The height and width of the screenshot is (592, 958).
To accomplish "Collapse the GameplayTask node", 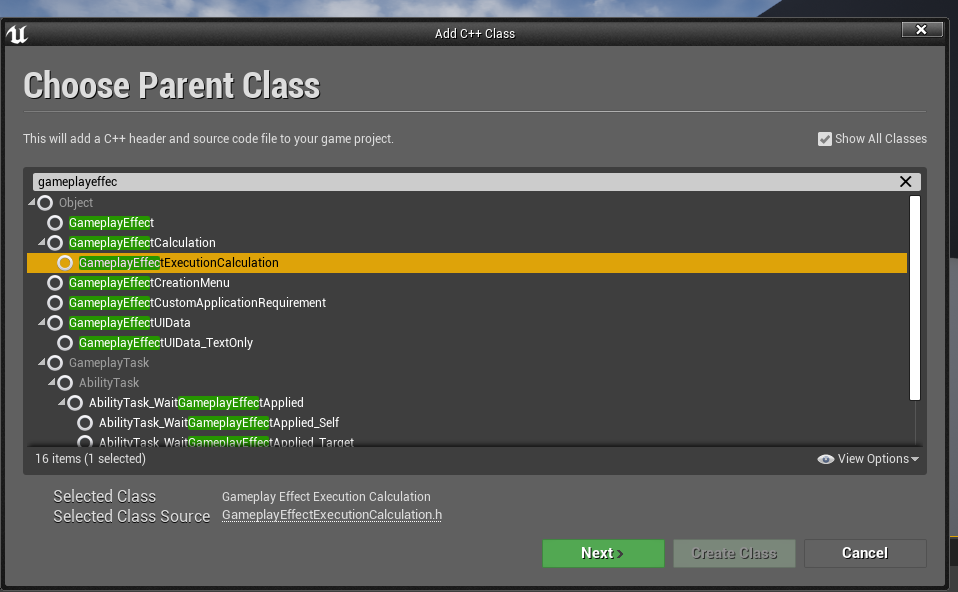I will point(42,362).
